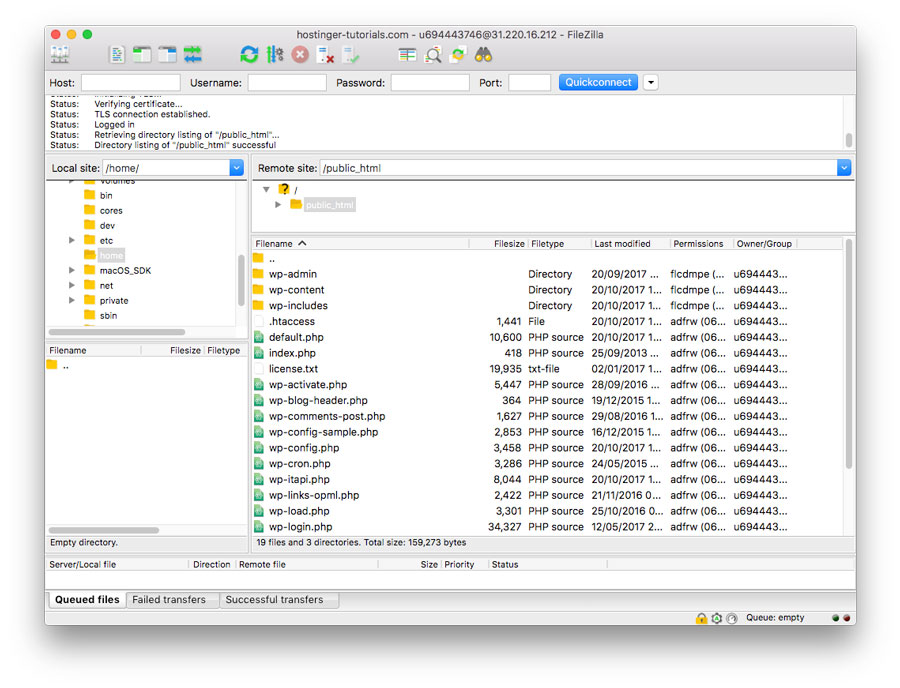Open the Local site path dropdown
Viewport: 900px width, 688px height.
tap(236, 168)
